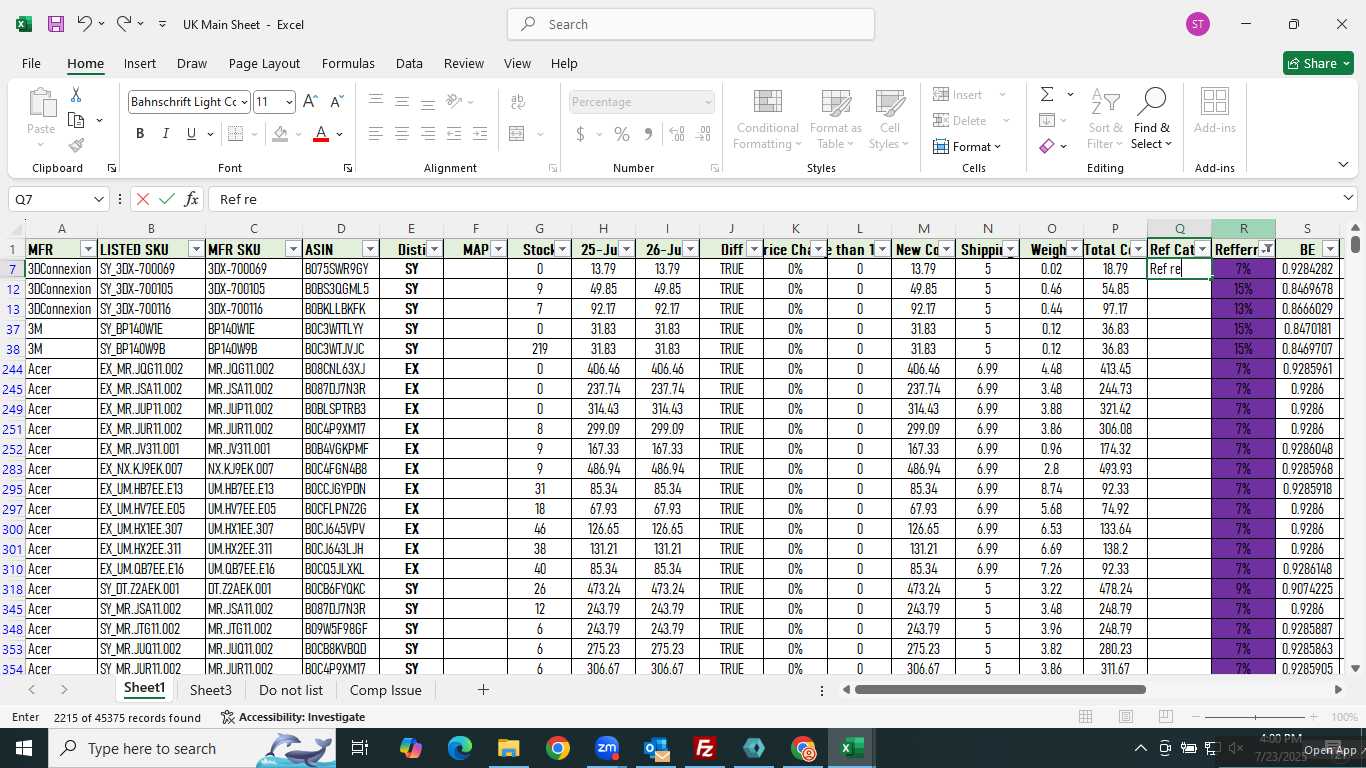Click Insert Function fx icon
This screenshot has height=768, width=1366.
click(191, 199)
